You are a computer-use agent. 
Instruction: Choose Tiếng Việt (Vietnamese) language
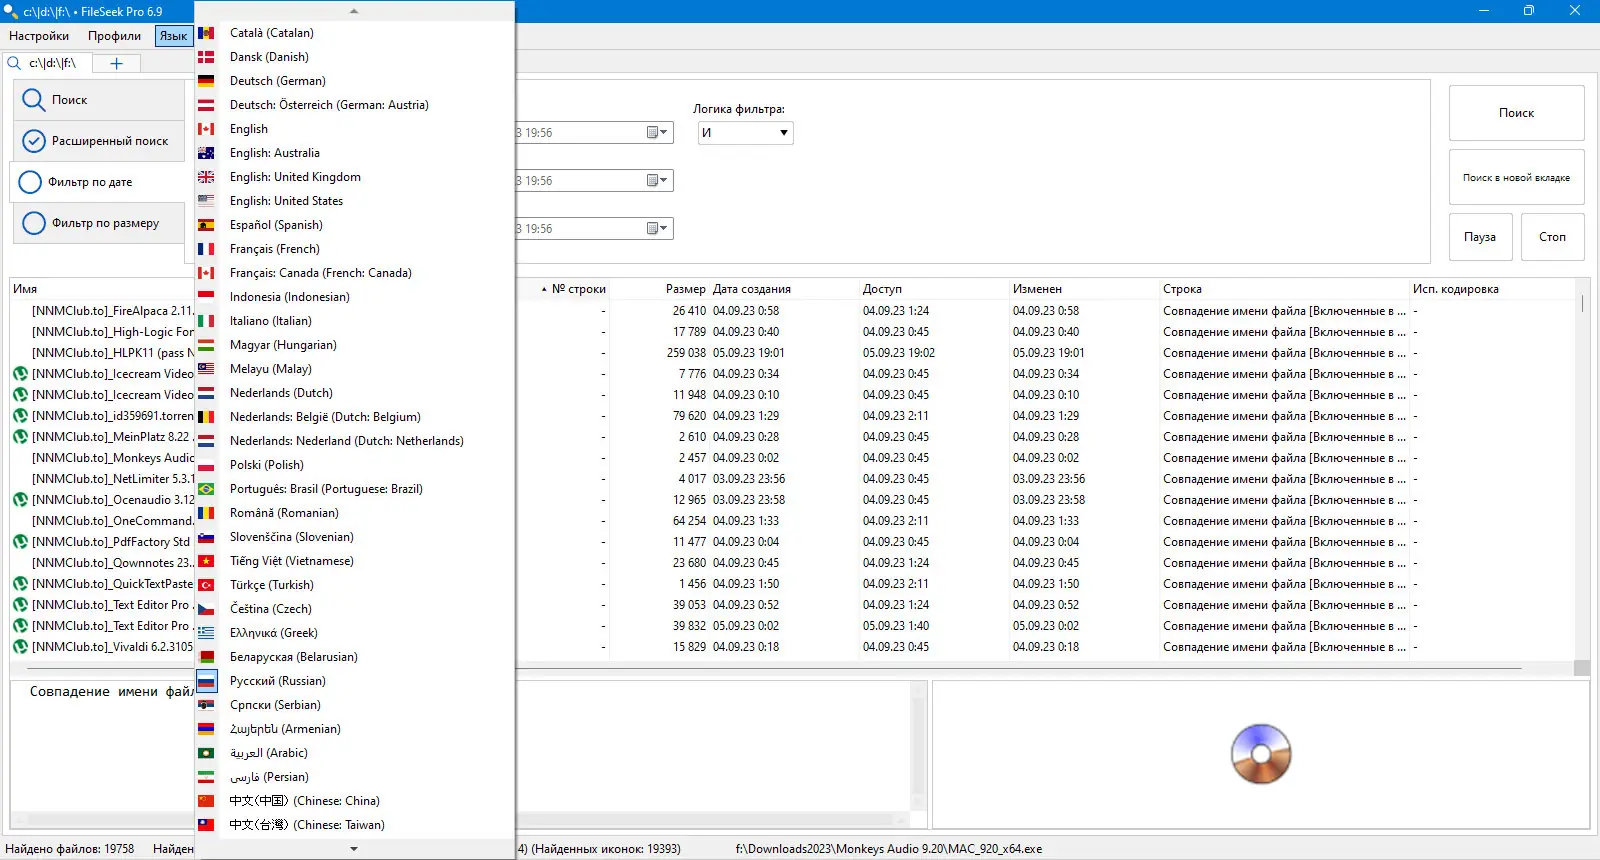click(355, 561)
